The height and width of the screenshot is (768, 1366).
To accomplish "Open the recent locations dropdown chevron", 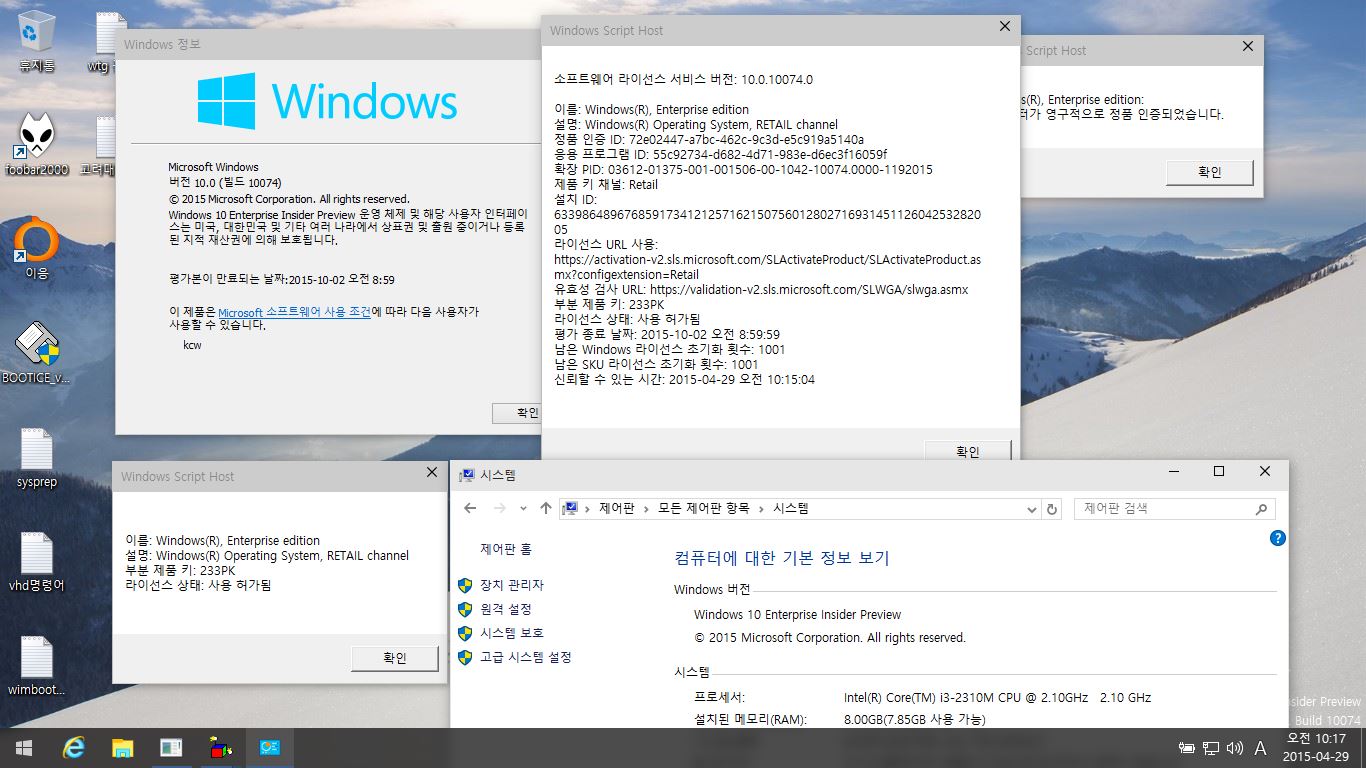I will point(523,509).
